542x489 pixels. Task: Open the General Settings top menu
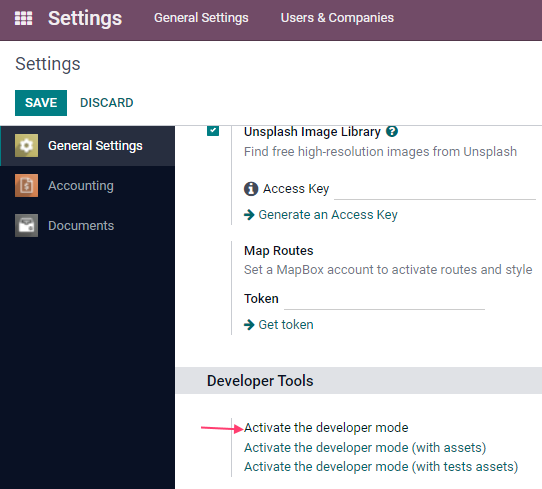click(201, 18)
